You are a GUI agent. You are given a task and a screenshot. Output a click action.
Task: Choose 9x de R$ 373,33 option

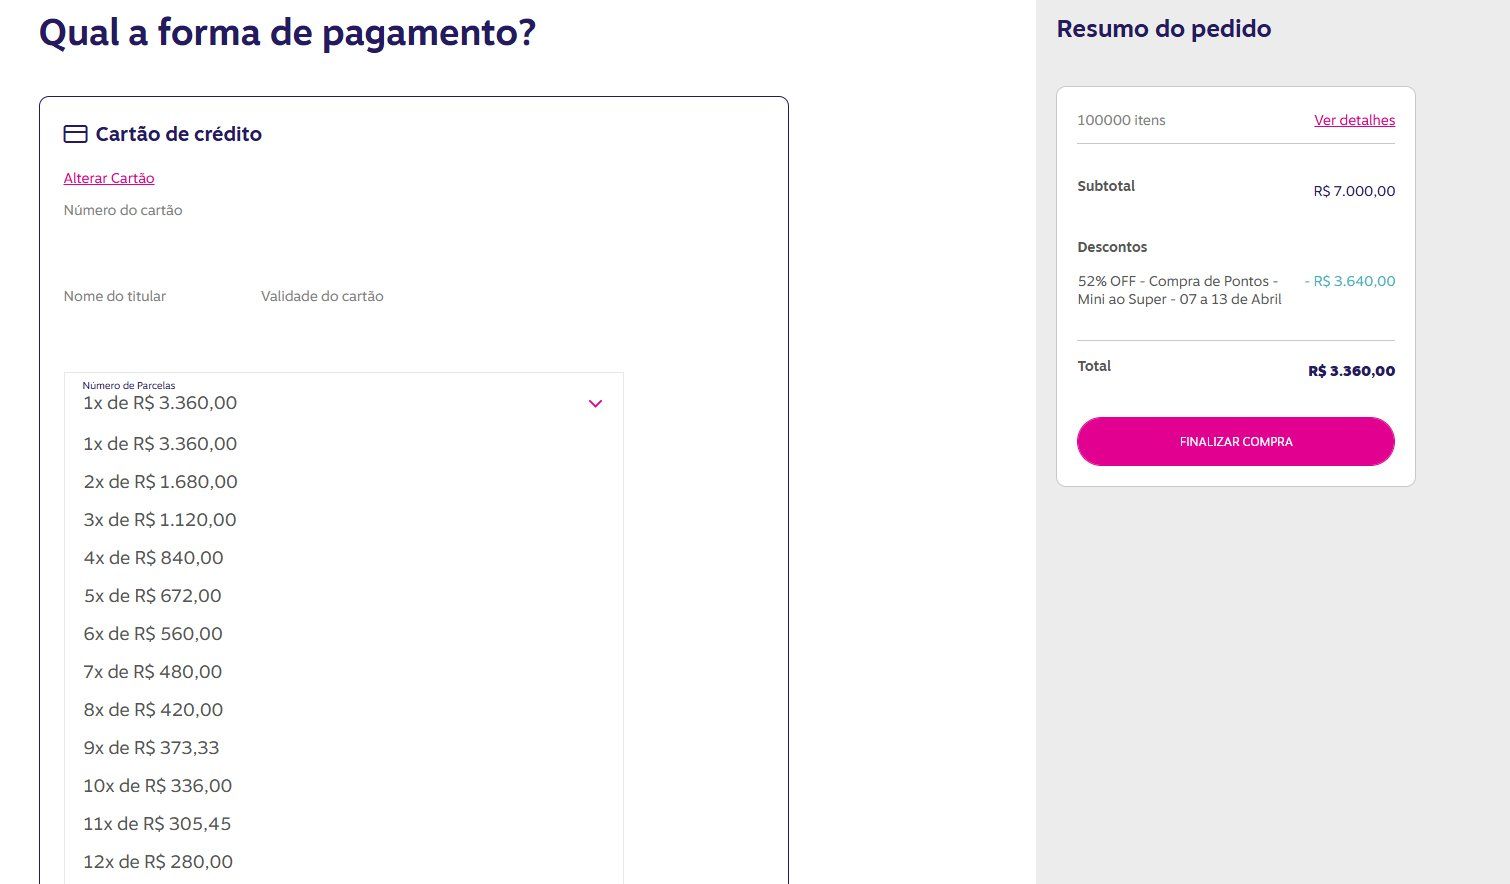(344, 748)
